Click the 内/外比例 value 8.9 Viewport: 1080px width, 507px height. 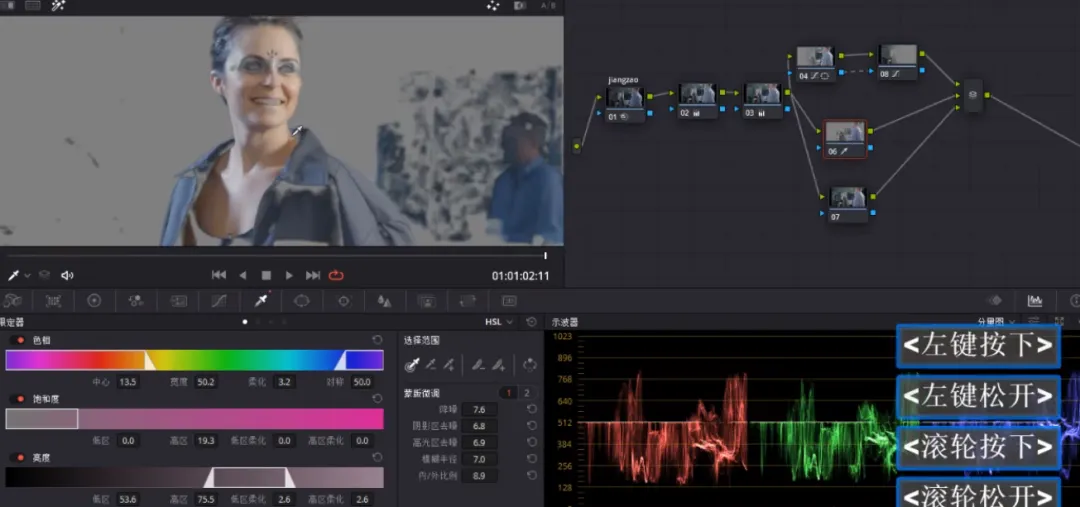[x=479, y=475]
